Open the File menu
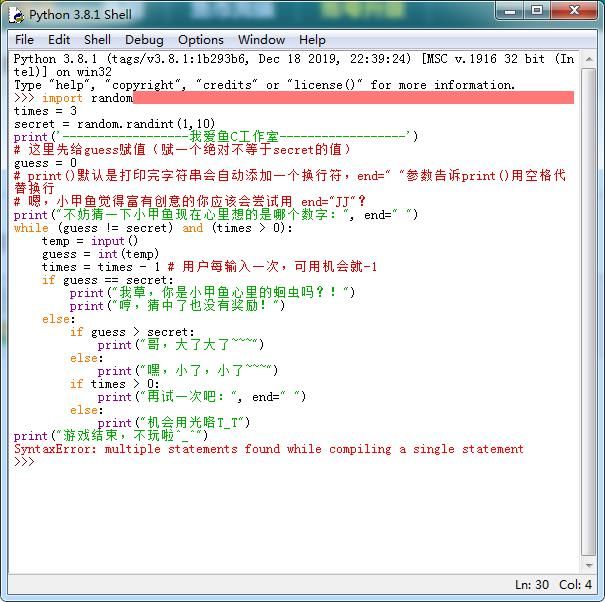 point(24,40)
